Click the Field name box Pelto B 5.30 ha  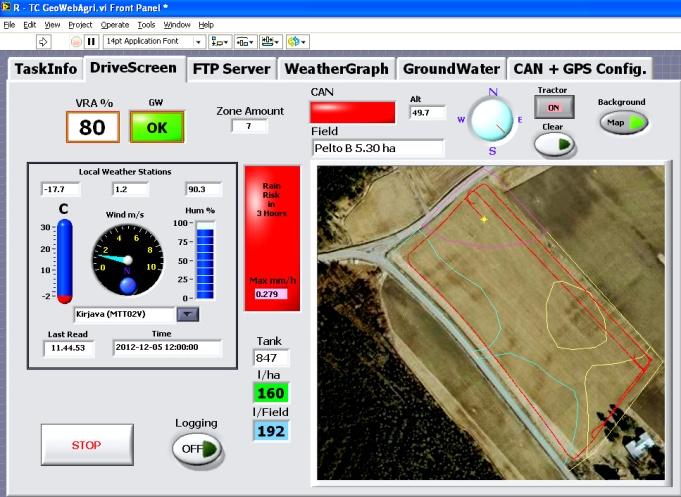[378, 148]
